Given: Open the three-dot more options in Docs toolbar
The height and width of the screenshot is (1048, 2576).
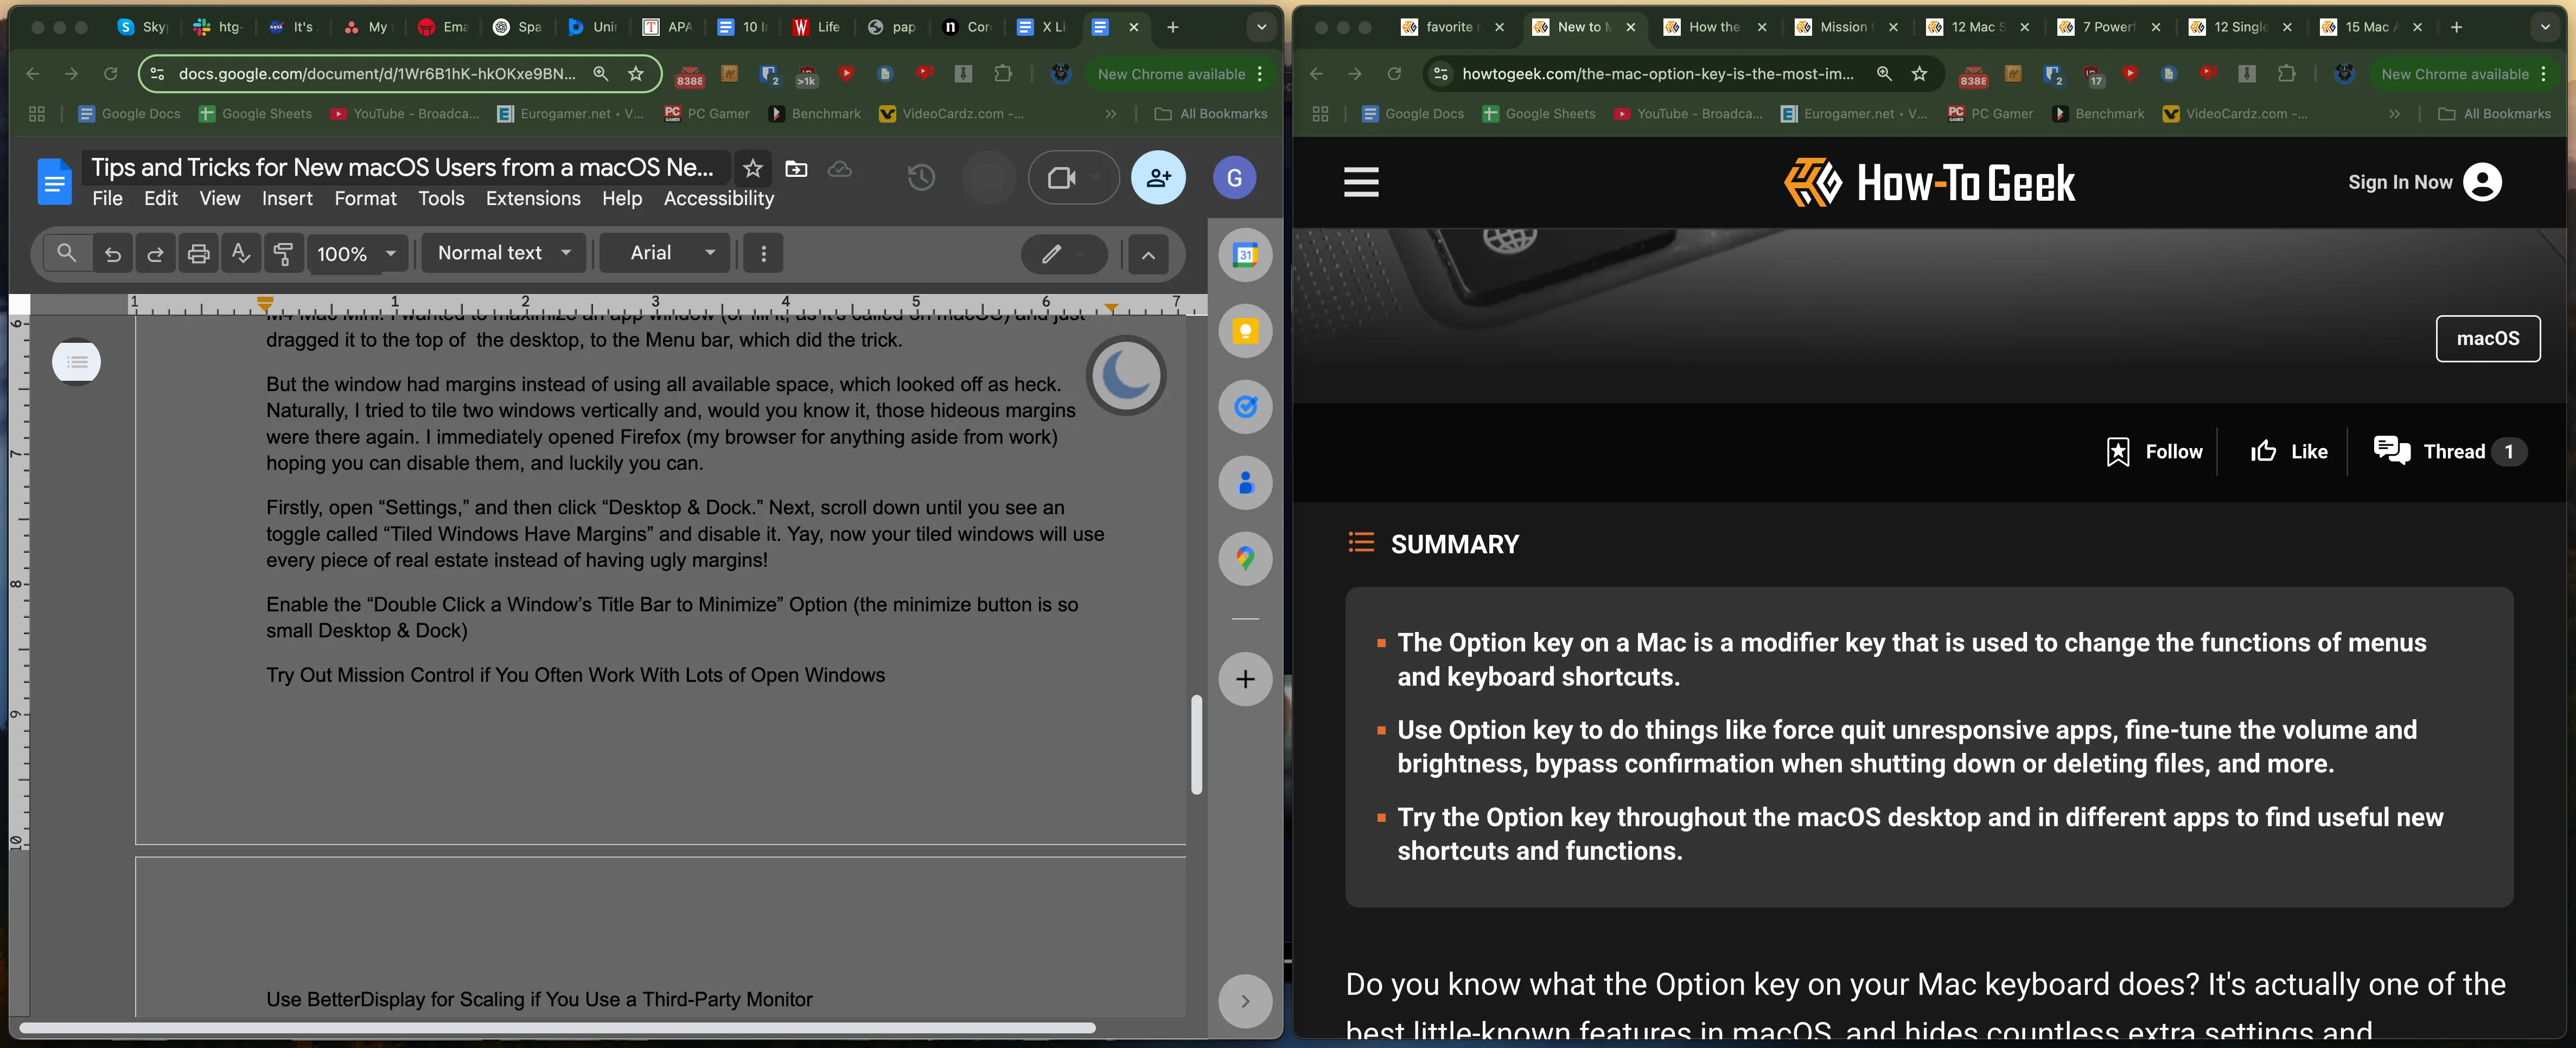Looking at the screenshot, I should (x=764, y=254).
